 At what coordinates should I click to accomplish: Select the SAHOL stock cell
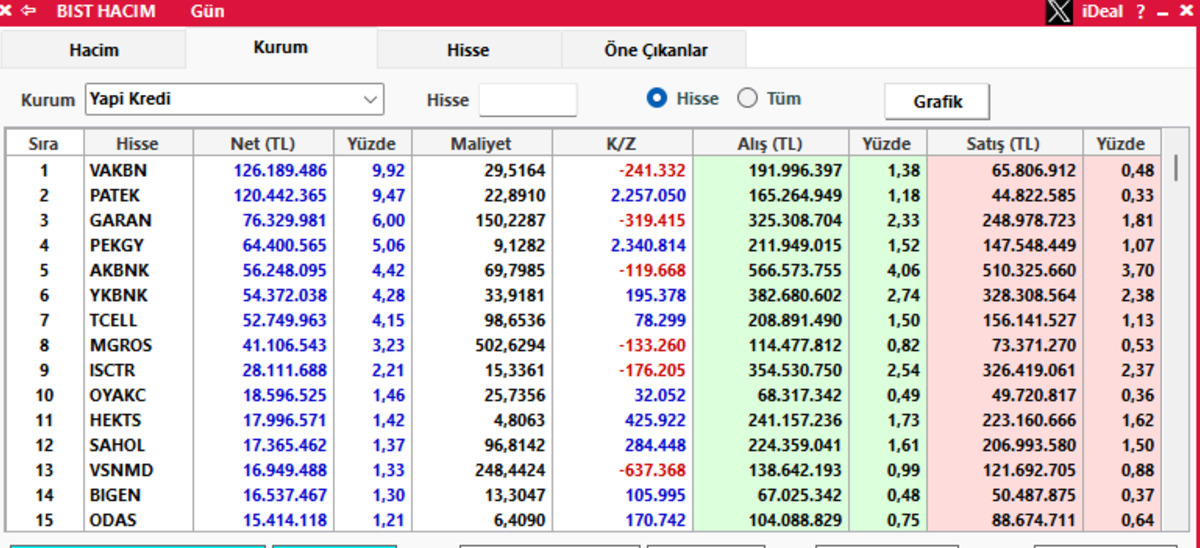pos(139,445)
